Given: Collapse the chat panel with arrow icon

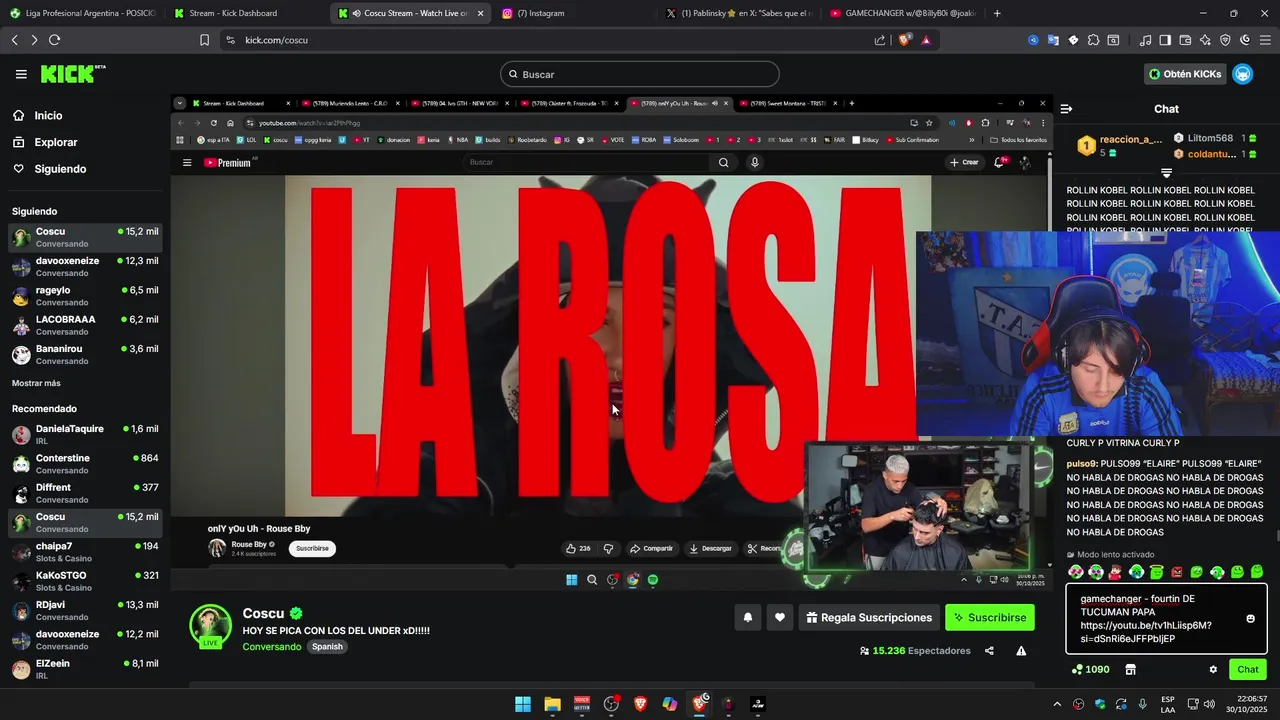Looking at the screenshot, I should [1066, 109].
